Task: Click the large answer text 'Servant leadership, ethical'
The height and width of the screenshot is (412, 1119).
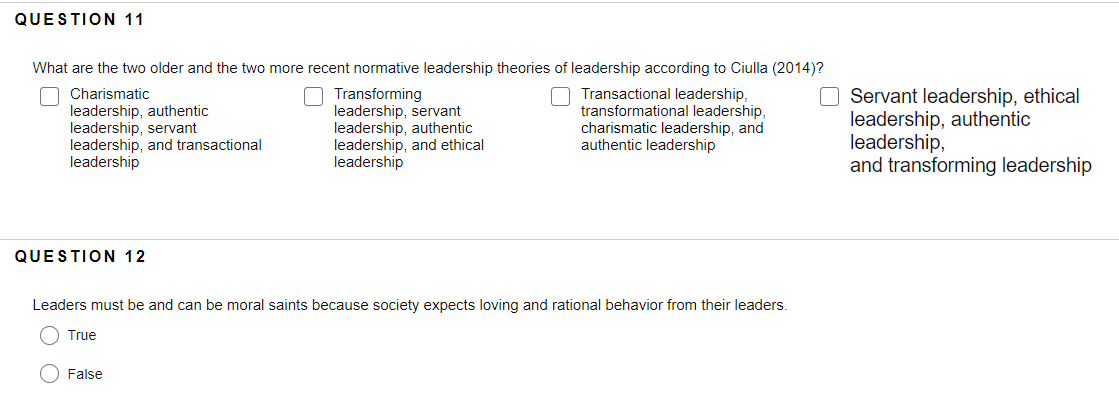Action: pyautogui.click(x=965, y=96)
